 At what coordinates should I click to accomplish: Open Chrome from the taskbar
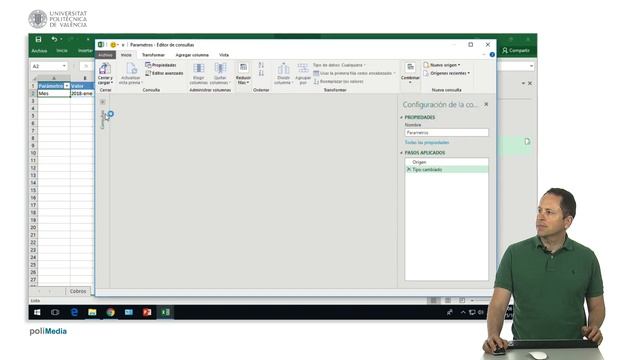(111, 312)
